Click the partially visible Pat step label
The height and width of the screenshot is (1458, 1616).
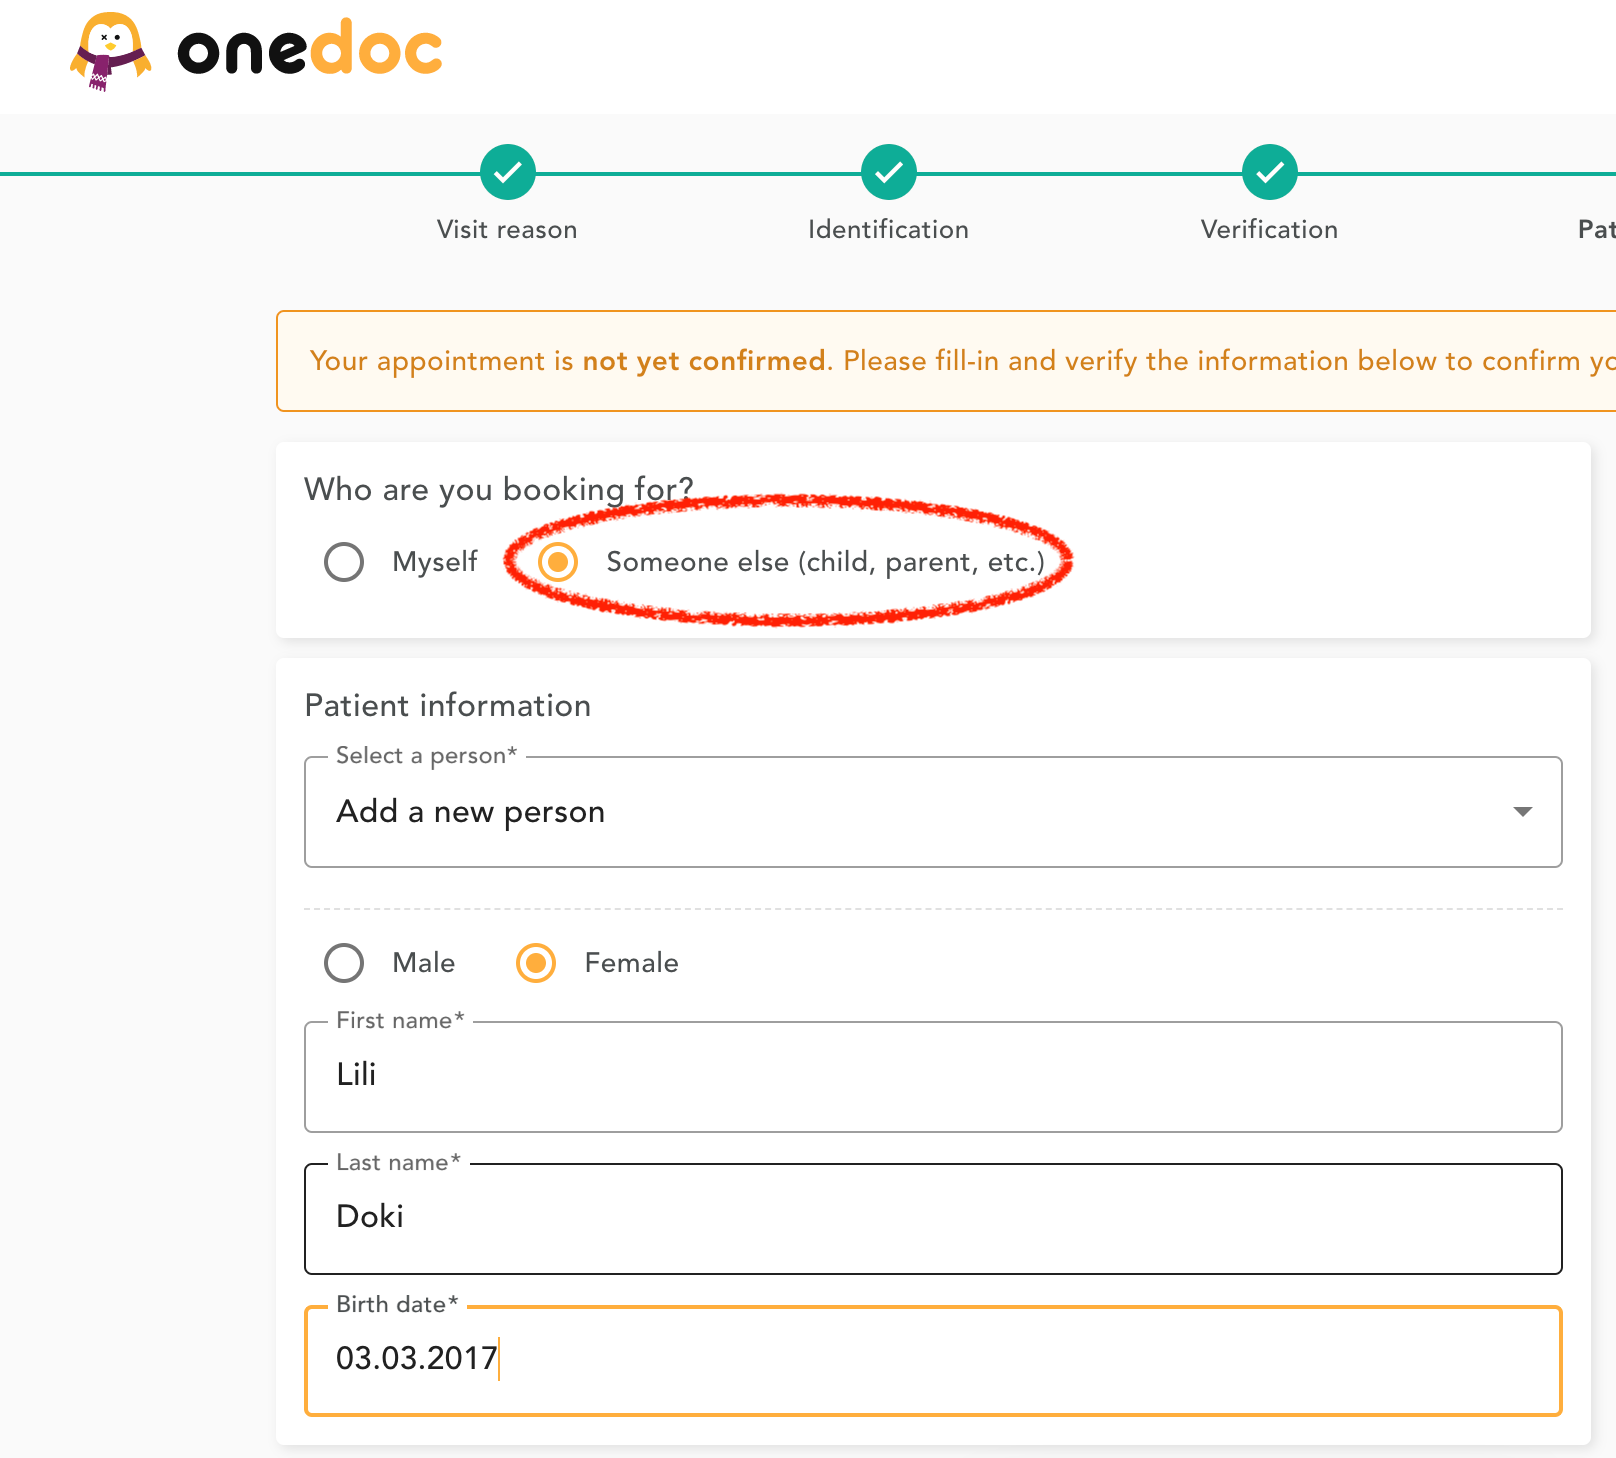pyautogui.click(x=1596, y=230)
